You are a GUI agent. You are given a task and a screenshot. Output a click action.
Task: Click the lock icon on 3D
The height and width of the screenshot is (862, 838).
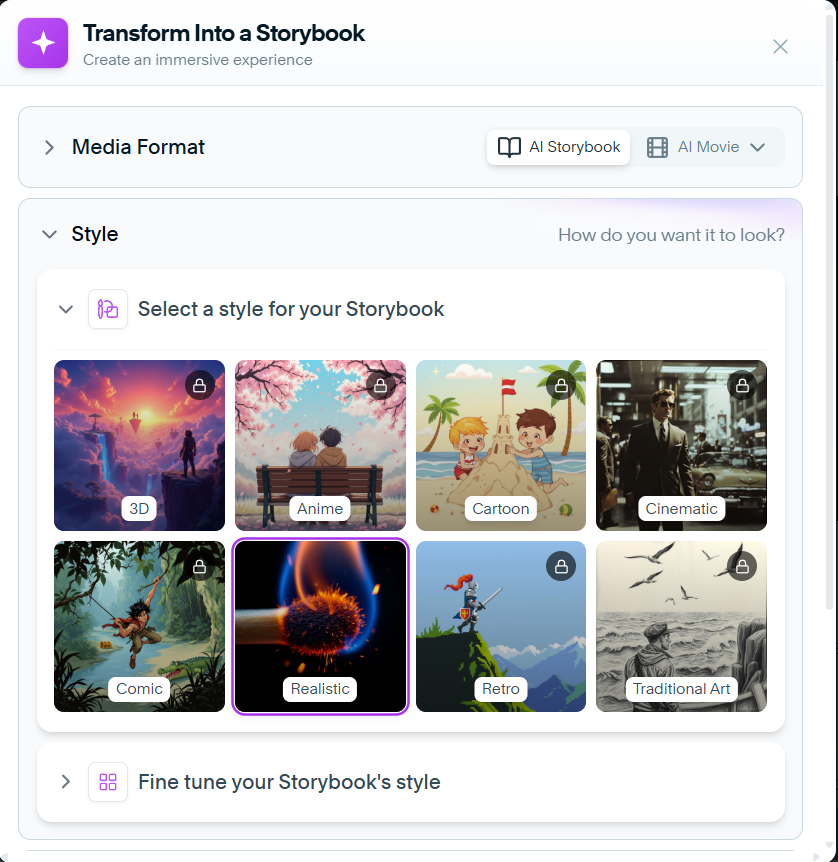(x=200, y=385)
